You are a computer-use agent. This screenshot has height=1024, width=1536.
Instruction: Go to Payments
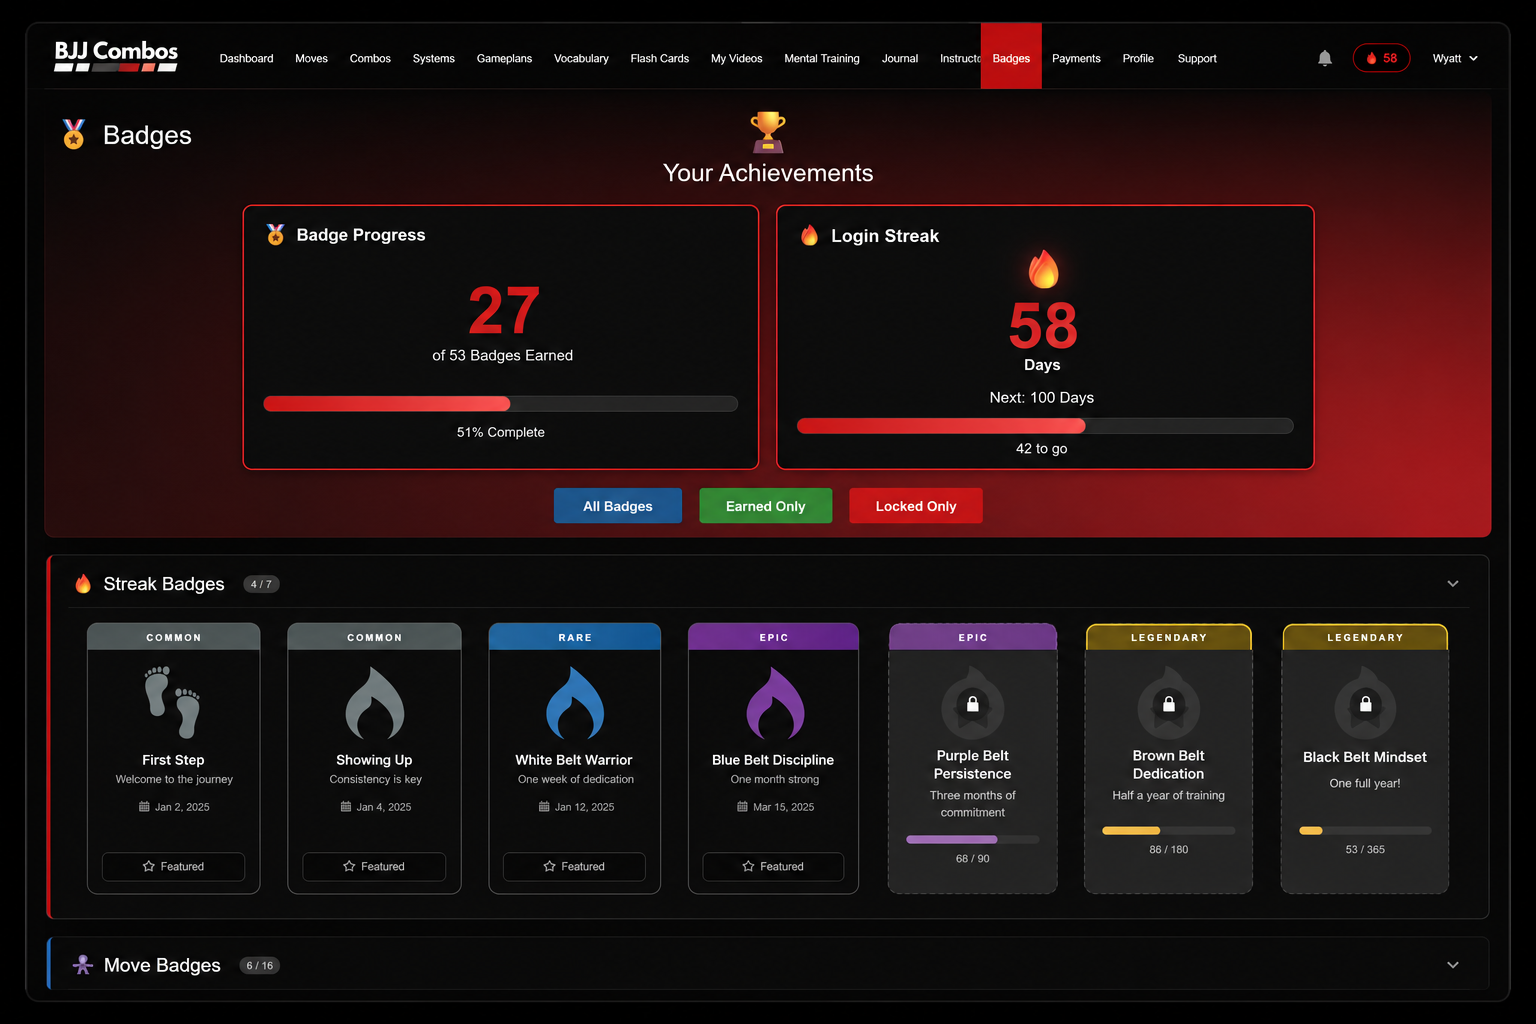tap(1076, 58)
